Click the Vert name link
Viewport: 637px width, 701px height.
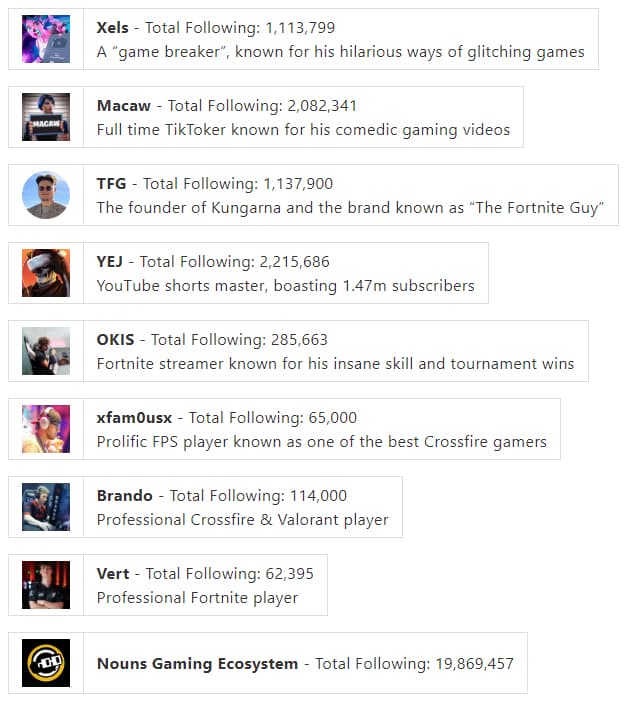pos(113,574)
